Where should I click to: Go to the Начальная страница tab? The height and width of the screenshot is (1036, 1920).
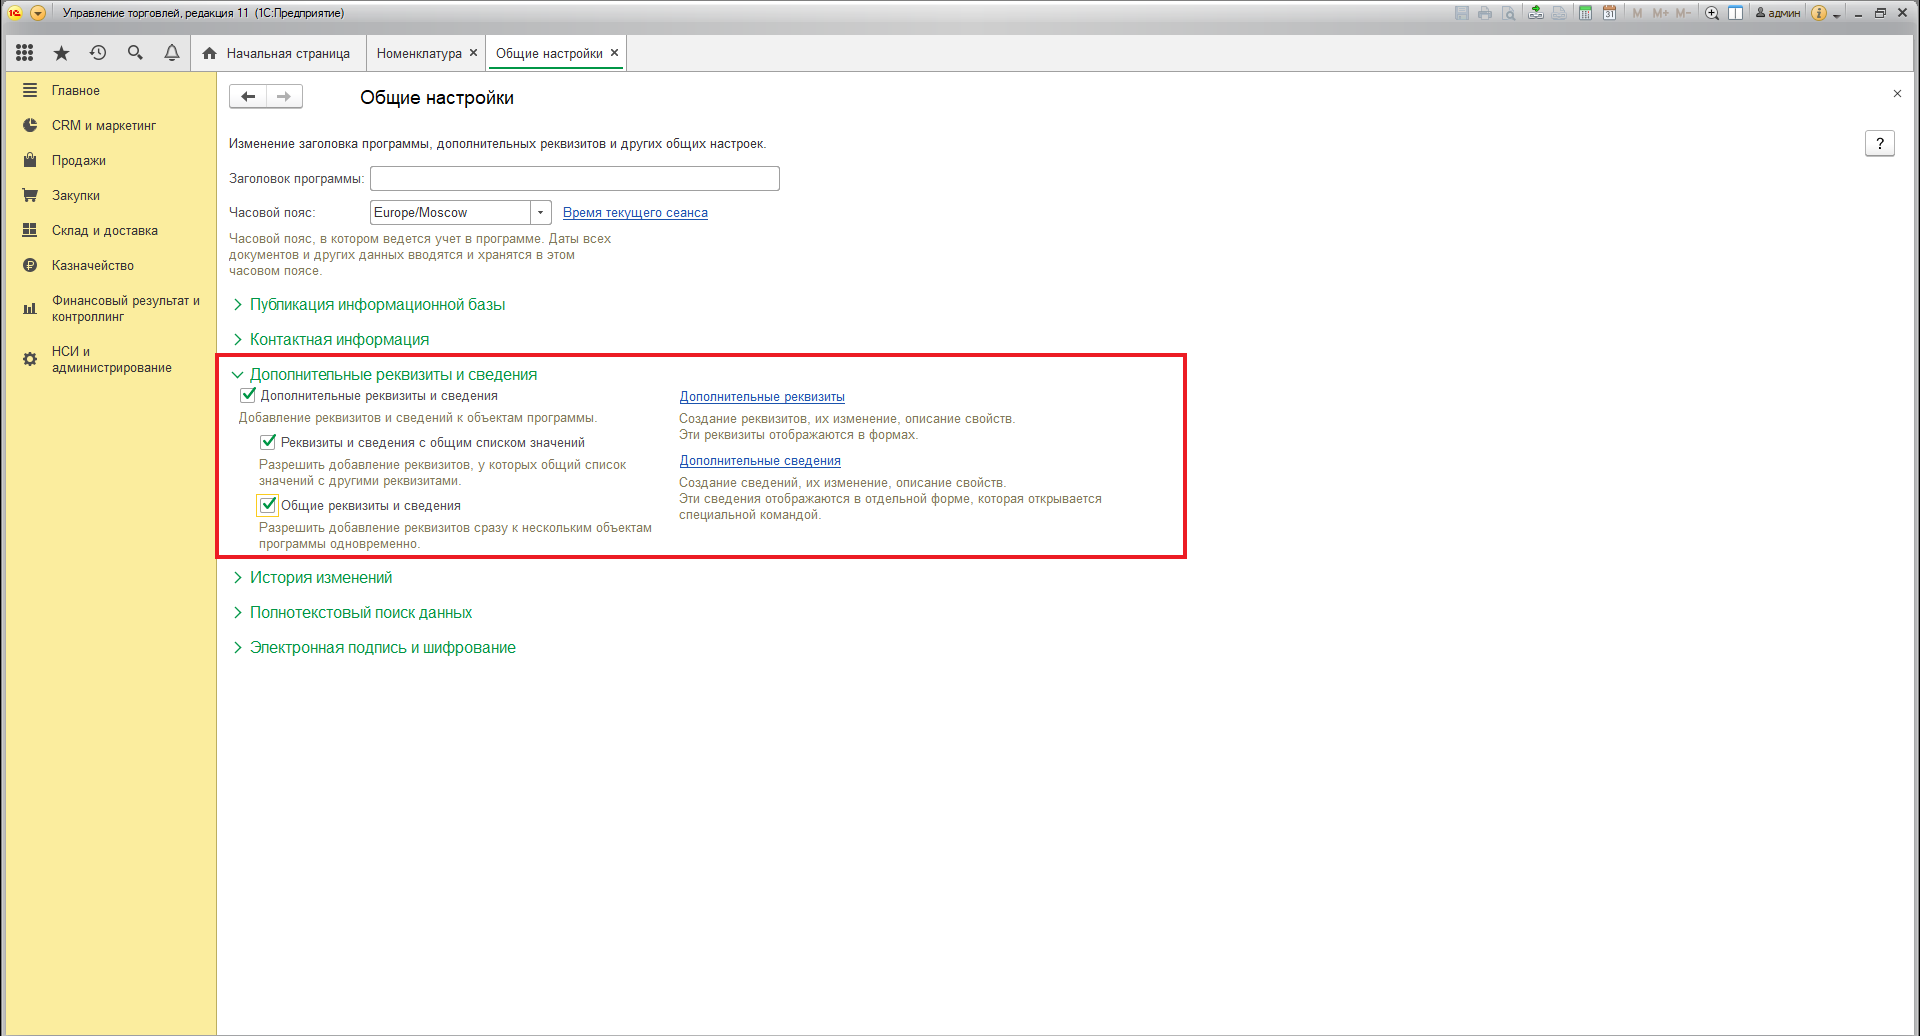point(287,54)
